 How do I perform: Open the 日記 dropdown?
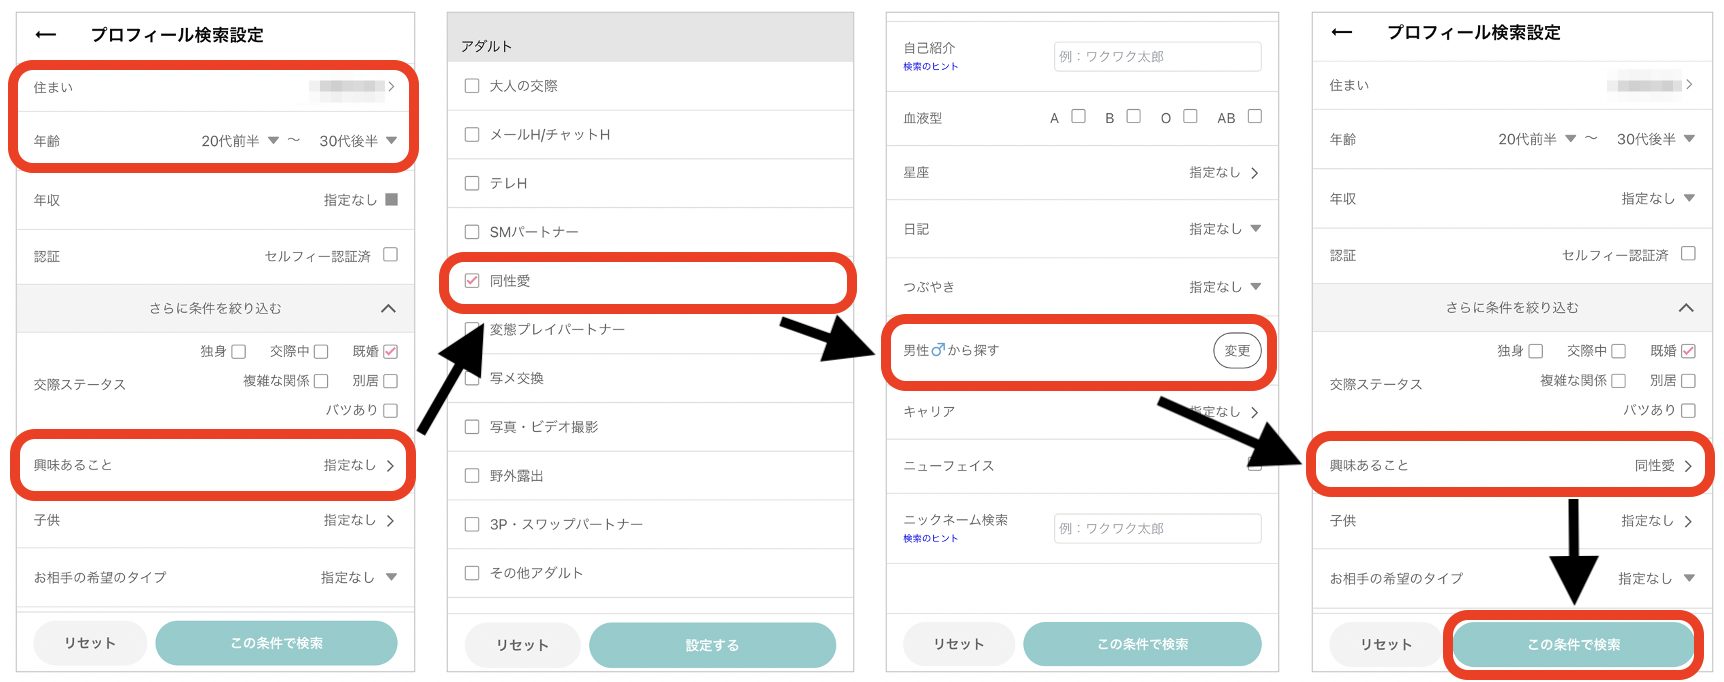[1255, 229]
